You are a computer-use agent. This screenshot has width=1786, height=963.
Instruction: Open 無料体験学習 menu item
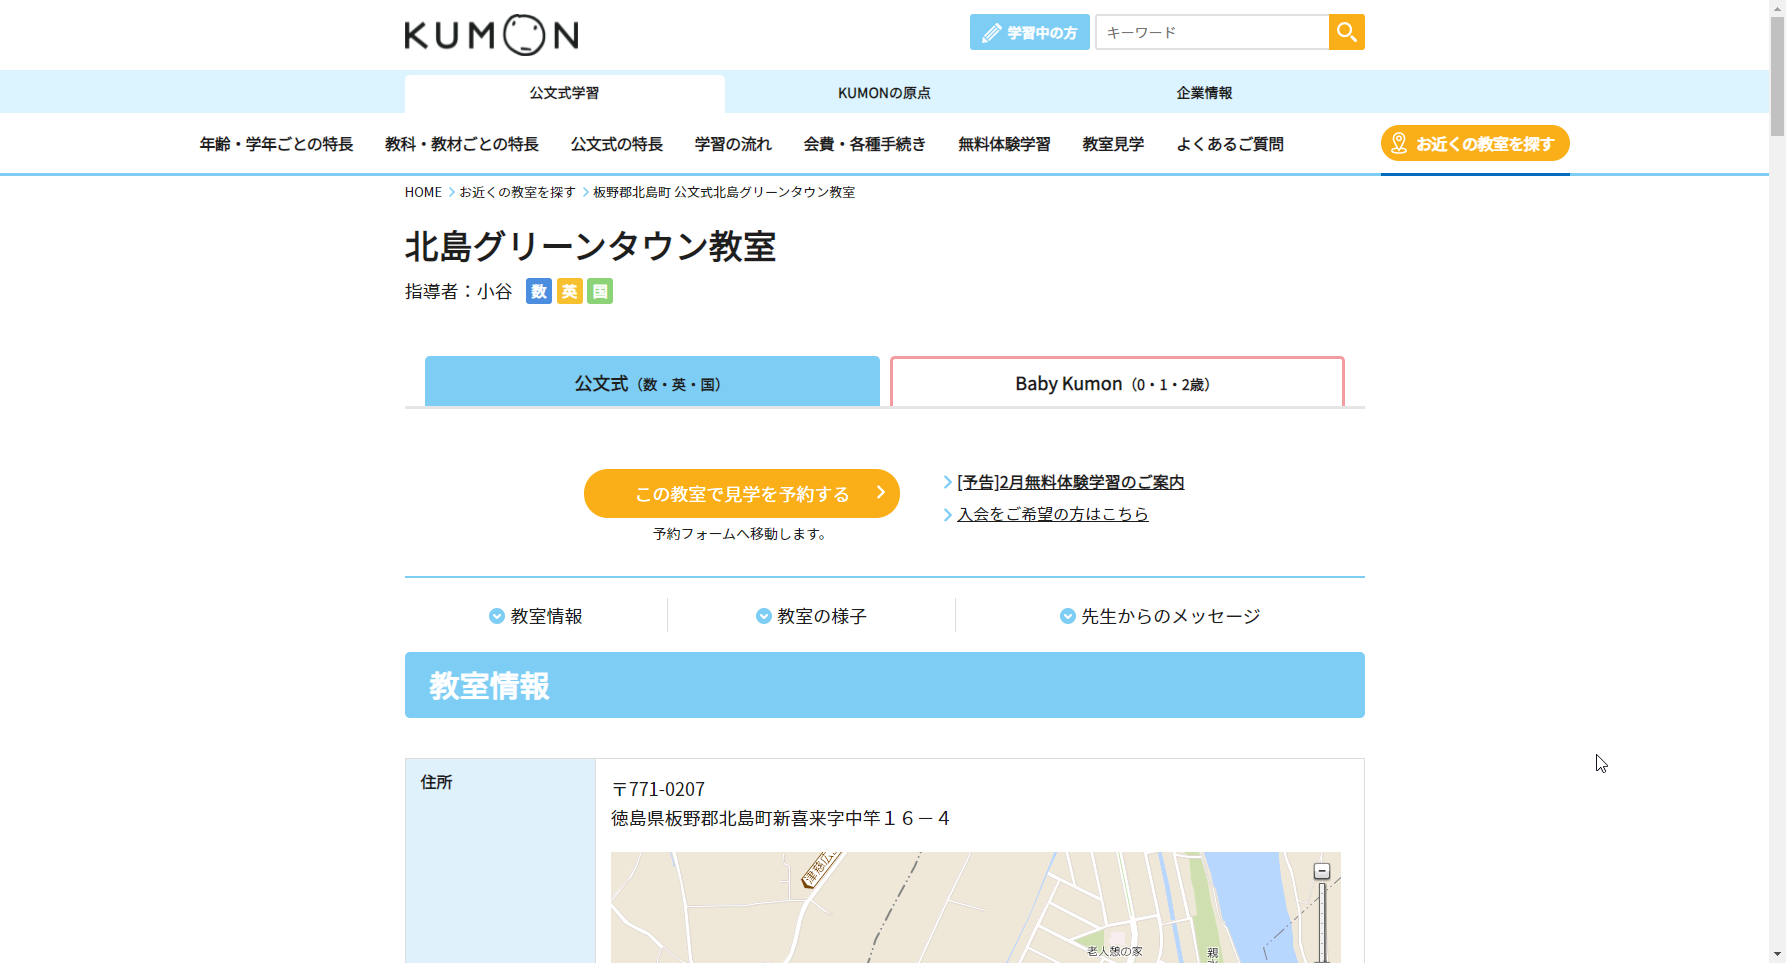pos(1004,144)
